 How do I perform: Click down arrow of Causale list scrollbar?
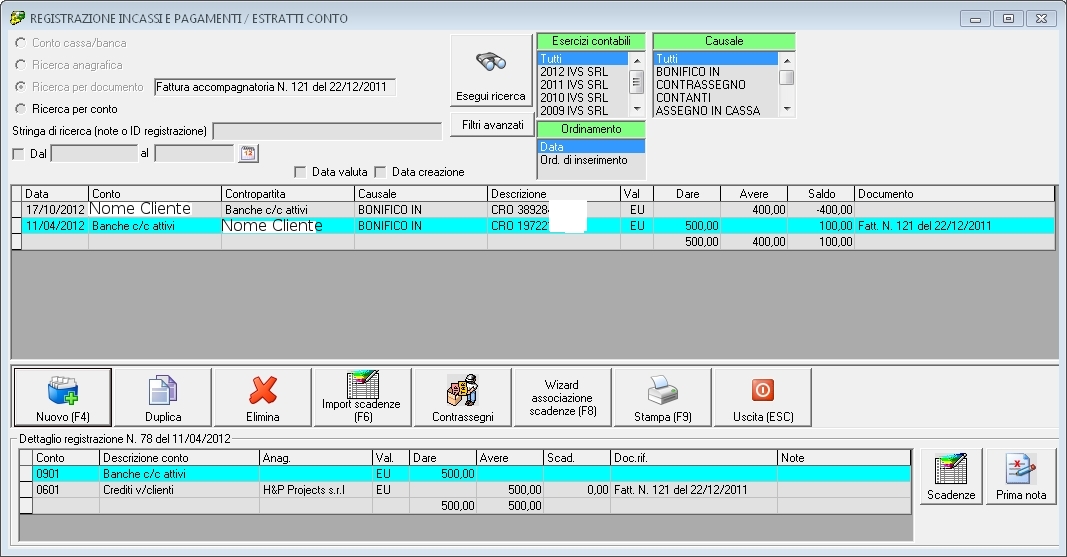coord(787,109)
